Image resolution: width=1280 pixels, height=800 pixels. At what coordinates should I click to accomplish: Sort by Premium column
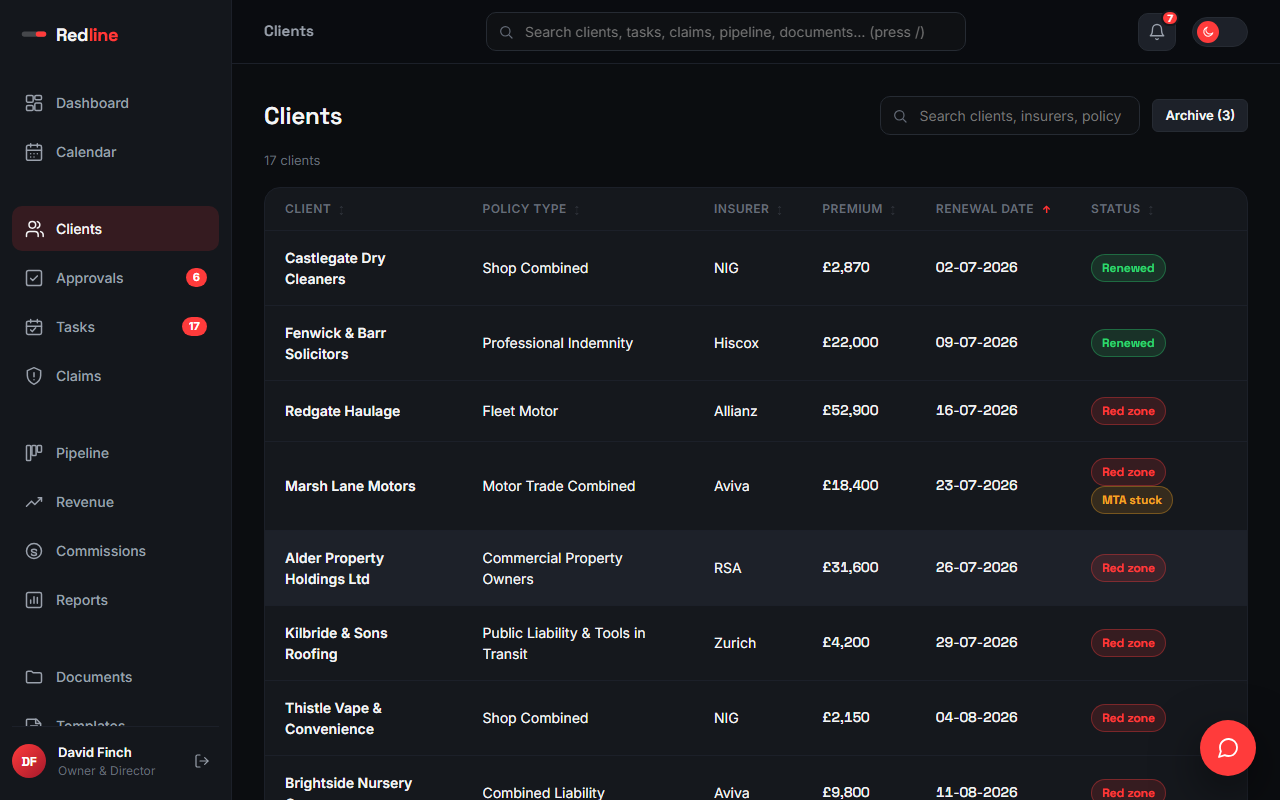859,209
